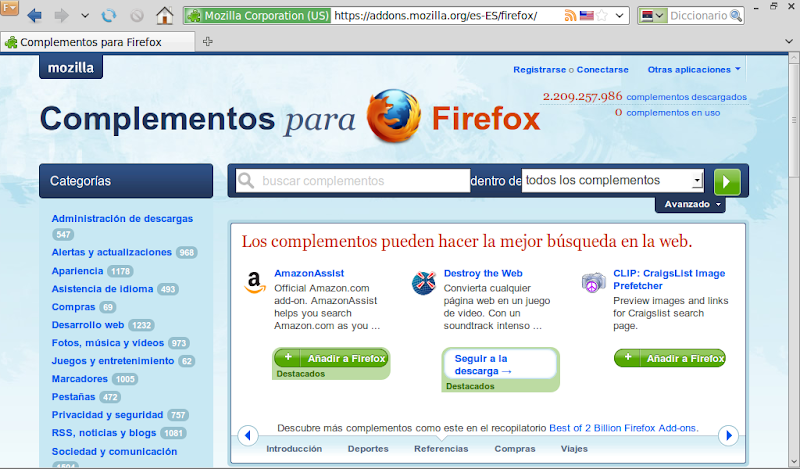The image size is (800, 469).
Task: Expand the Otras aplicaciones menu
Action: point(694,69)
